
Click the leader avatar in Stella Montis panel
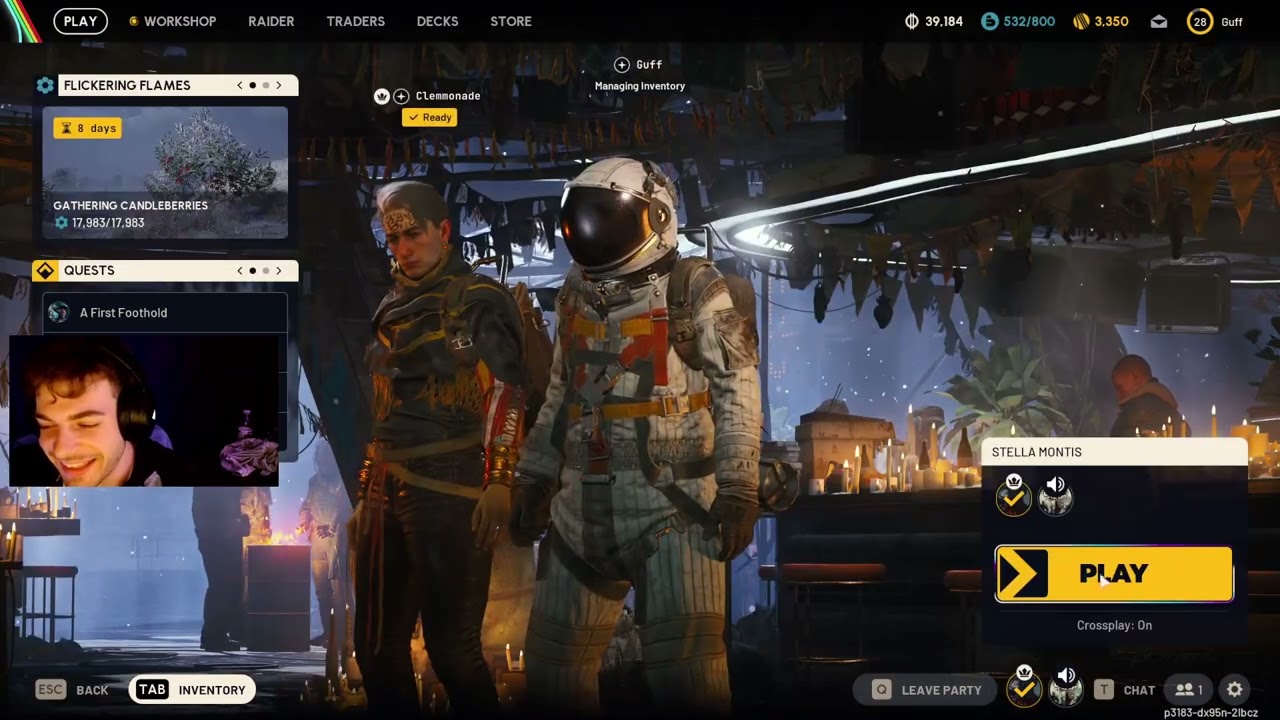(x=1014, y=496)
